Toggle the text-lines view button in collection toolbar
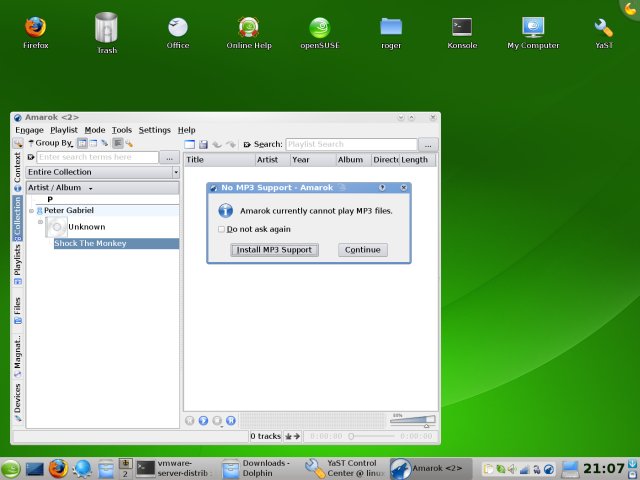The height and width of the screenshot is (480, 640). [118, 143]
